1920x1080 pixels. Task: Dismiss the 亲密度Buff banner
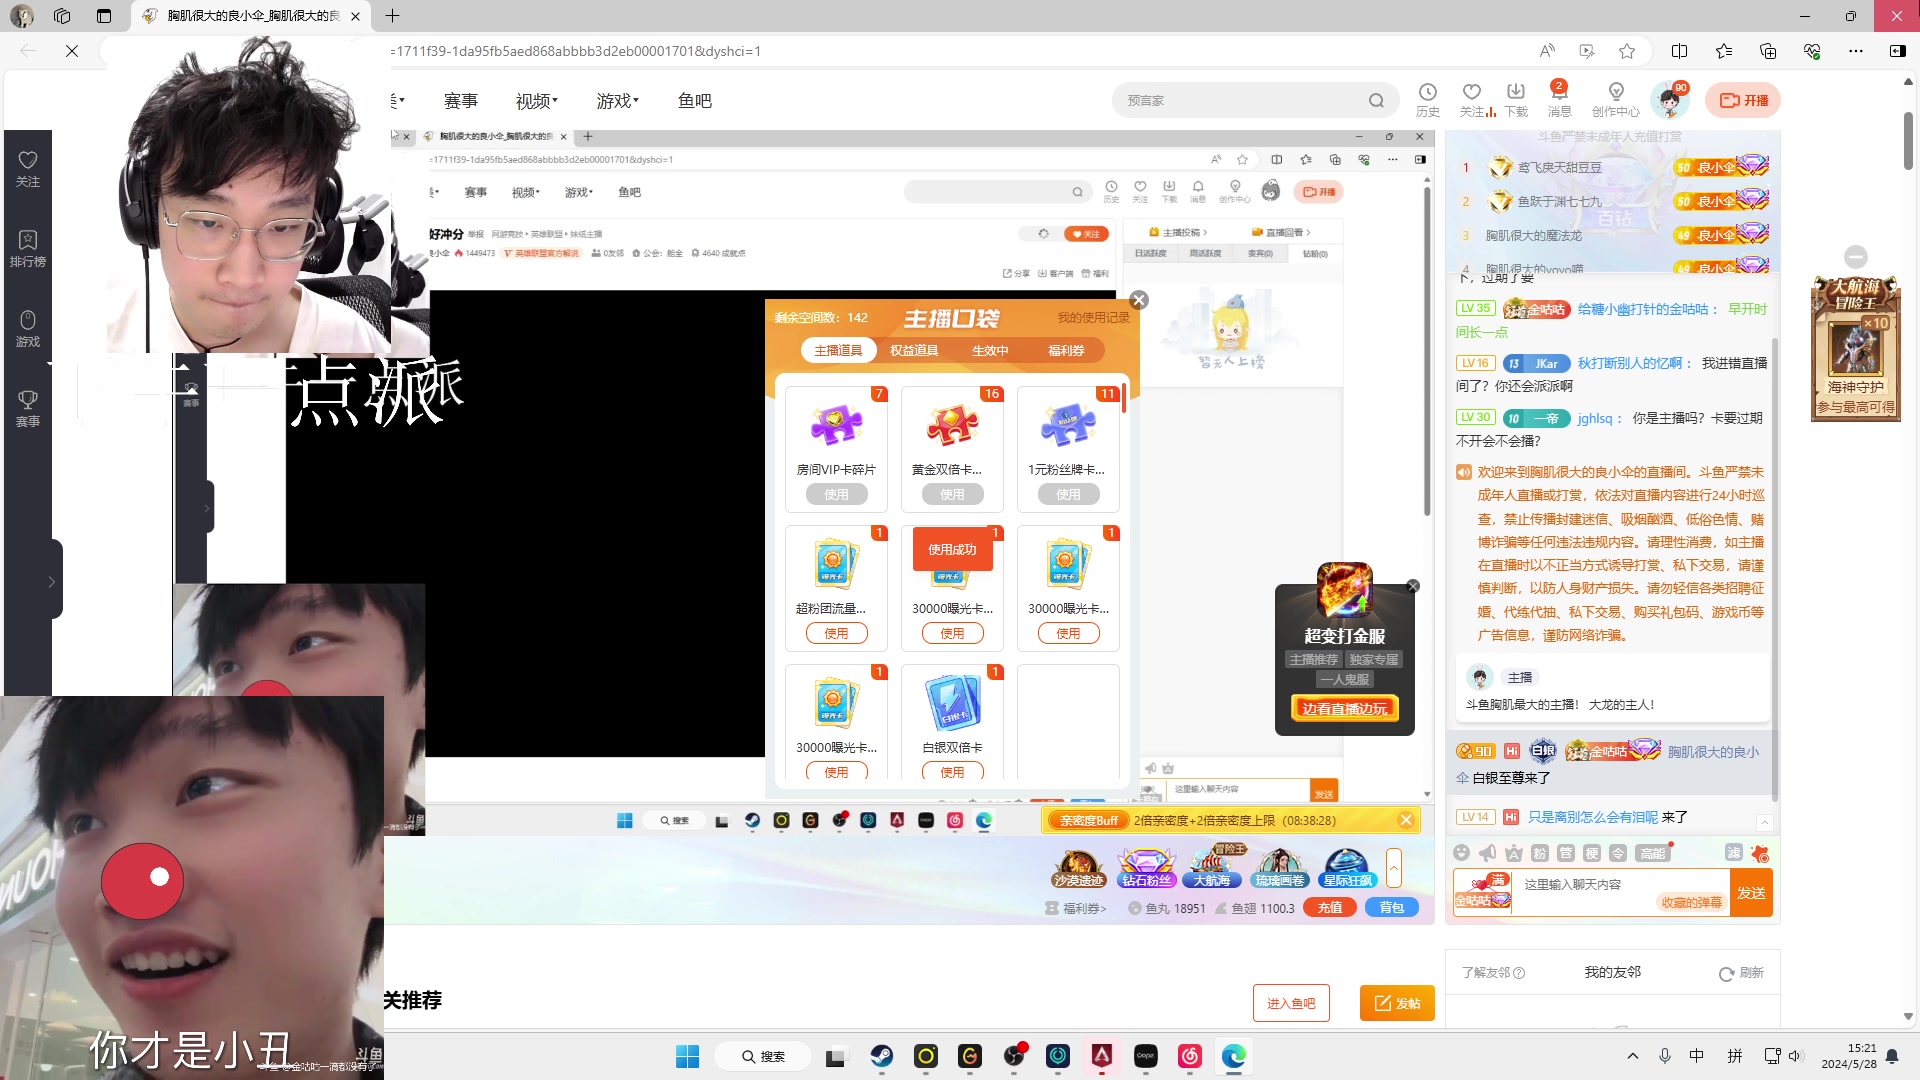[x=1406, y=820]
